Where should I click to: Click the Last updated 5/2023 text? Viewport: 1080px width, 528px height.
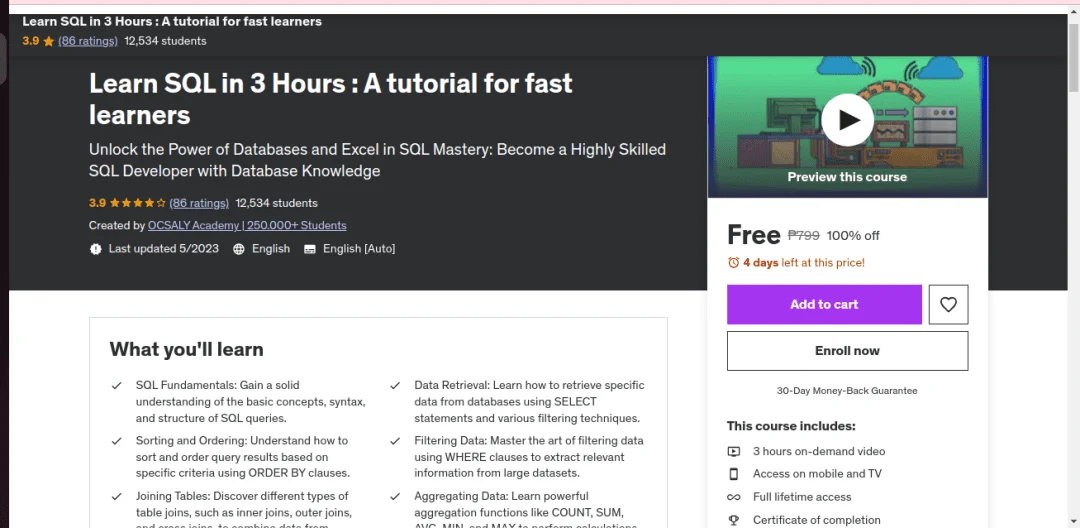[x=164, y=249]
